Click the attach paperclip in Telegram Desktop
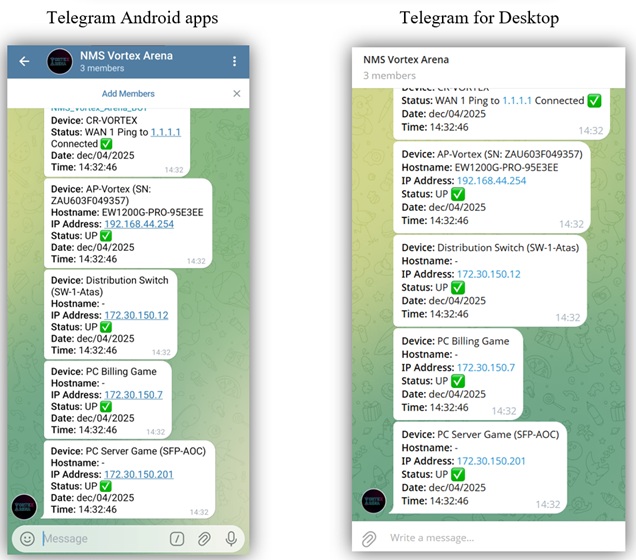The image size is (636, 560). tap(369, 539)
